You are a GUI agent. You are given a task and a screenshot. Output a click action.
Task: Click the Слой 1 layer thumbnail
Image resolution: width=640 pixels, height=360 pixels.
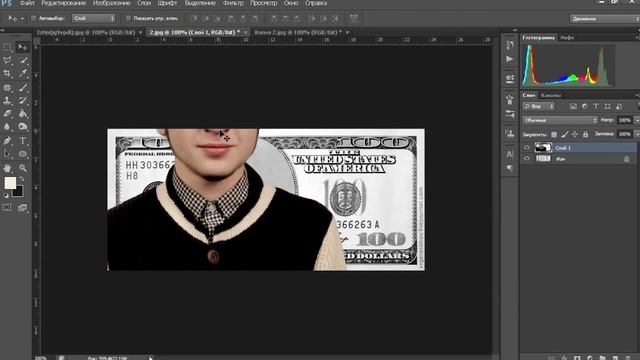tap(543, 148)
